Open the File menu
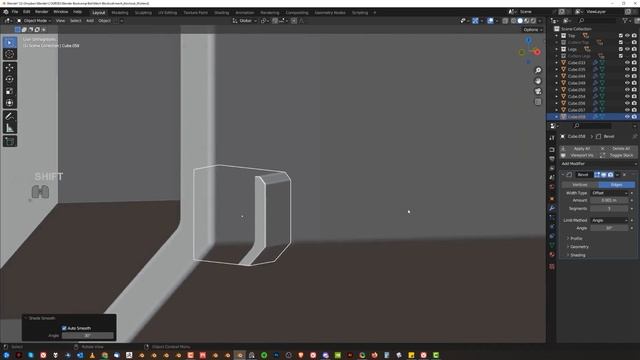The width and height of the screenshot is (640, 360). point(15,12)
